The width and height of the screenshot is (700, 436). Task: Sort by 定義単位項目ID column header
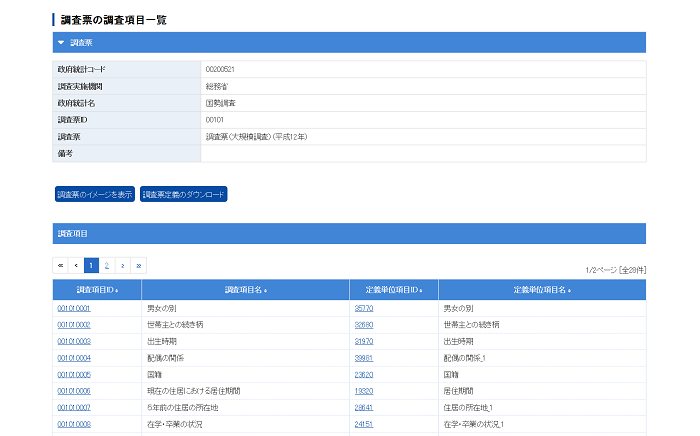point(394,290)
